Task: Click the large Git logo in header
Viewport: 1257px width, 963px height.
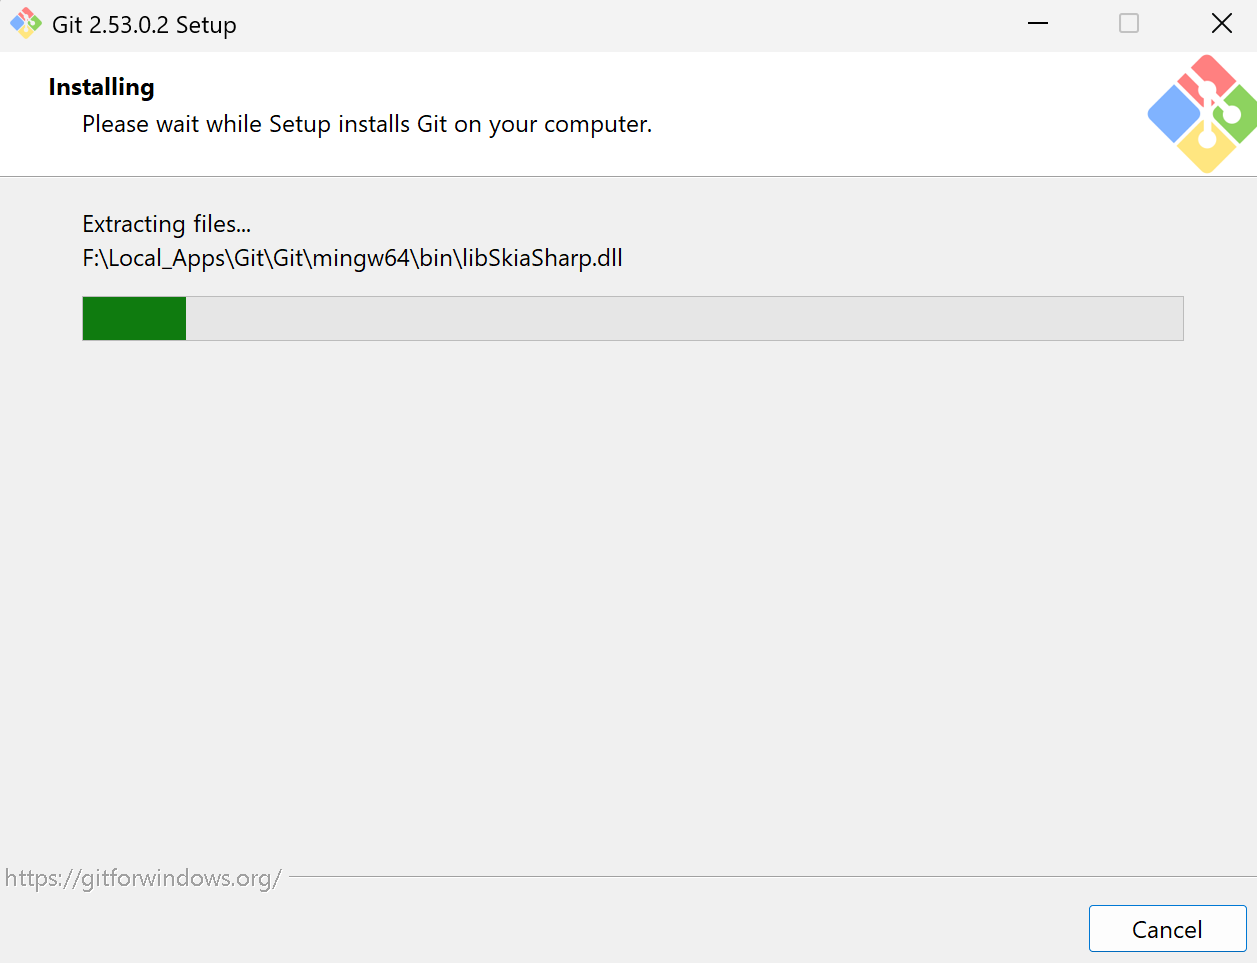Action: tap(1201, 113)
